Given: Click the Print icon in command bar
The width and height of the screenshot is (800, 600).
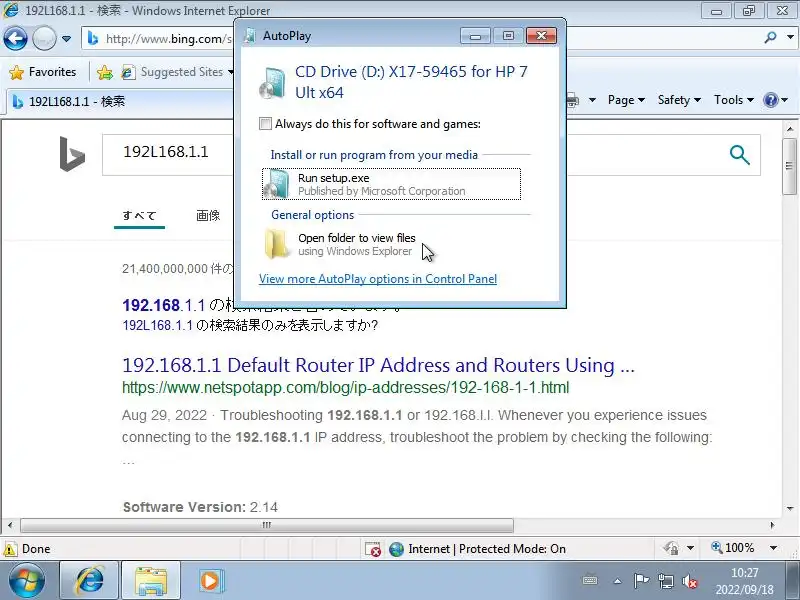Looking at the screenshot, I should click(572, 100).
